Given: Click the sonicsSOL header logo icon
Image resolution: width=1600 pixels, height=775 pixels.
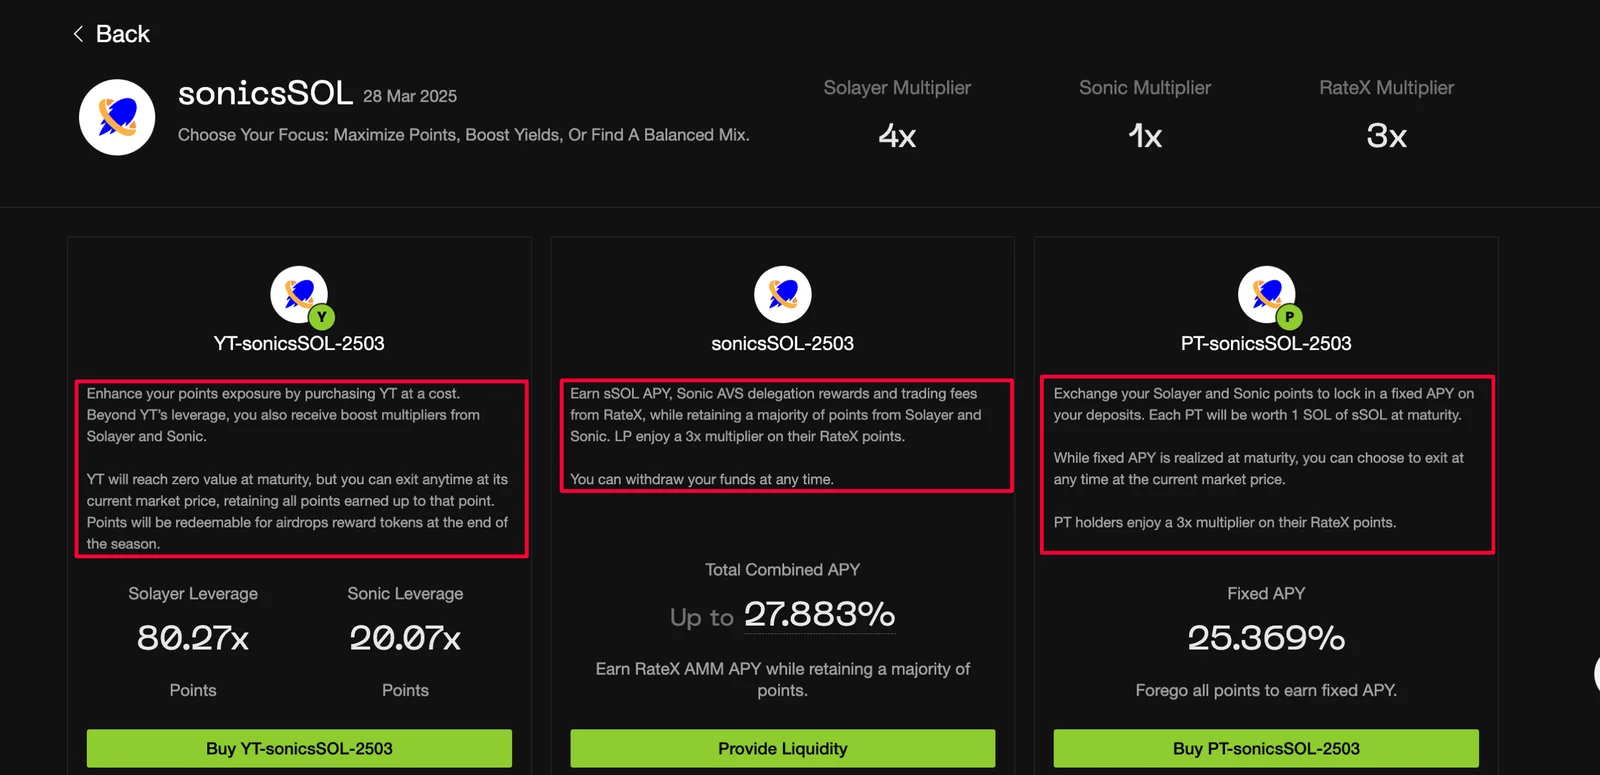Looking at the screenshot, I should point(117,117).
